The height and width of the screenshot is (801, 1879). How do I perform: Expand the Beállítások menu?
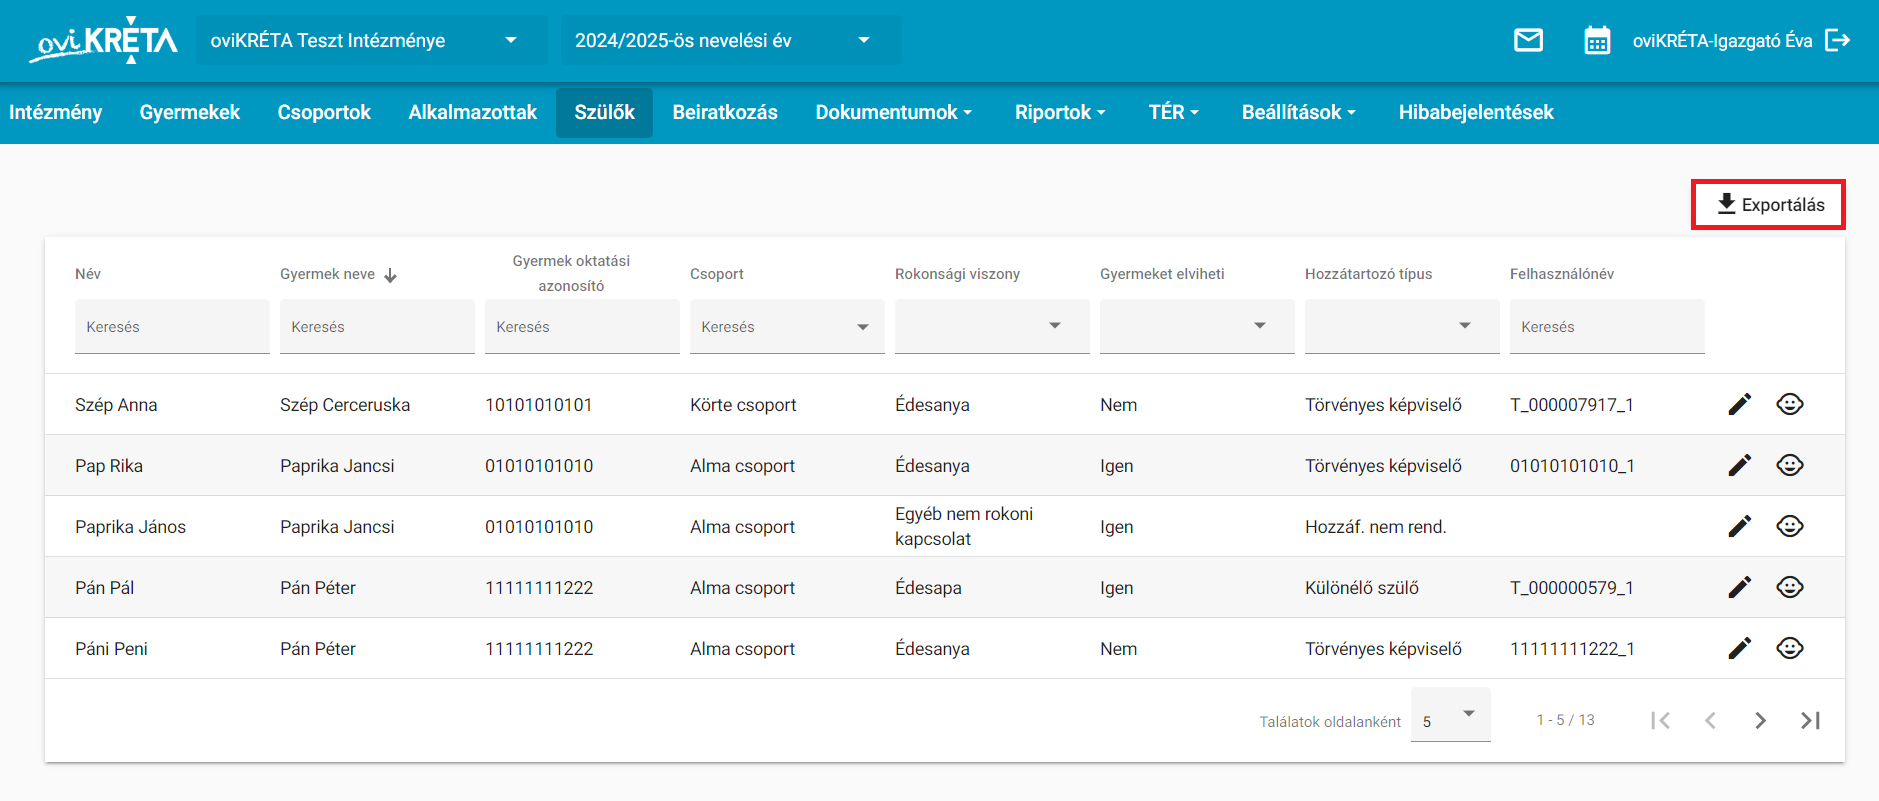(1298, 112)
